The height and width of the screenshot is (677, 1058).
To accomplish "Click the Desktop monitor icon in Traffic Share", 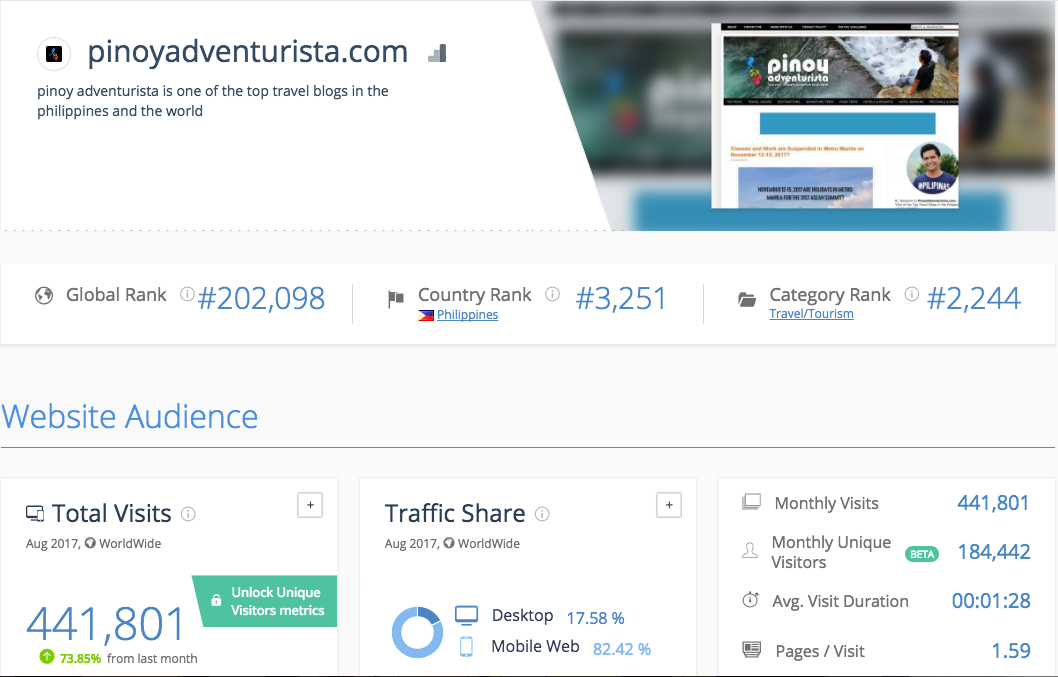I will tap(466, 615).
